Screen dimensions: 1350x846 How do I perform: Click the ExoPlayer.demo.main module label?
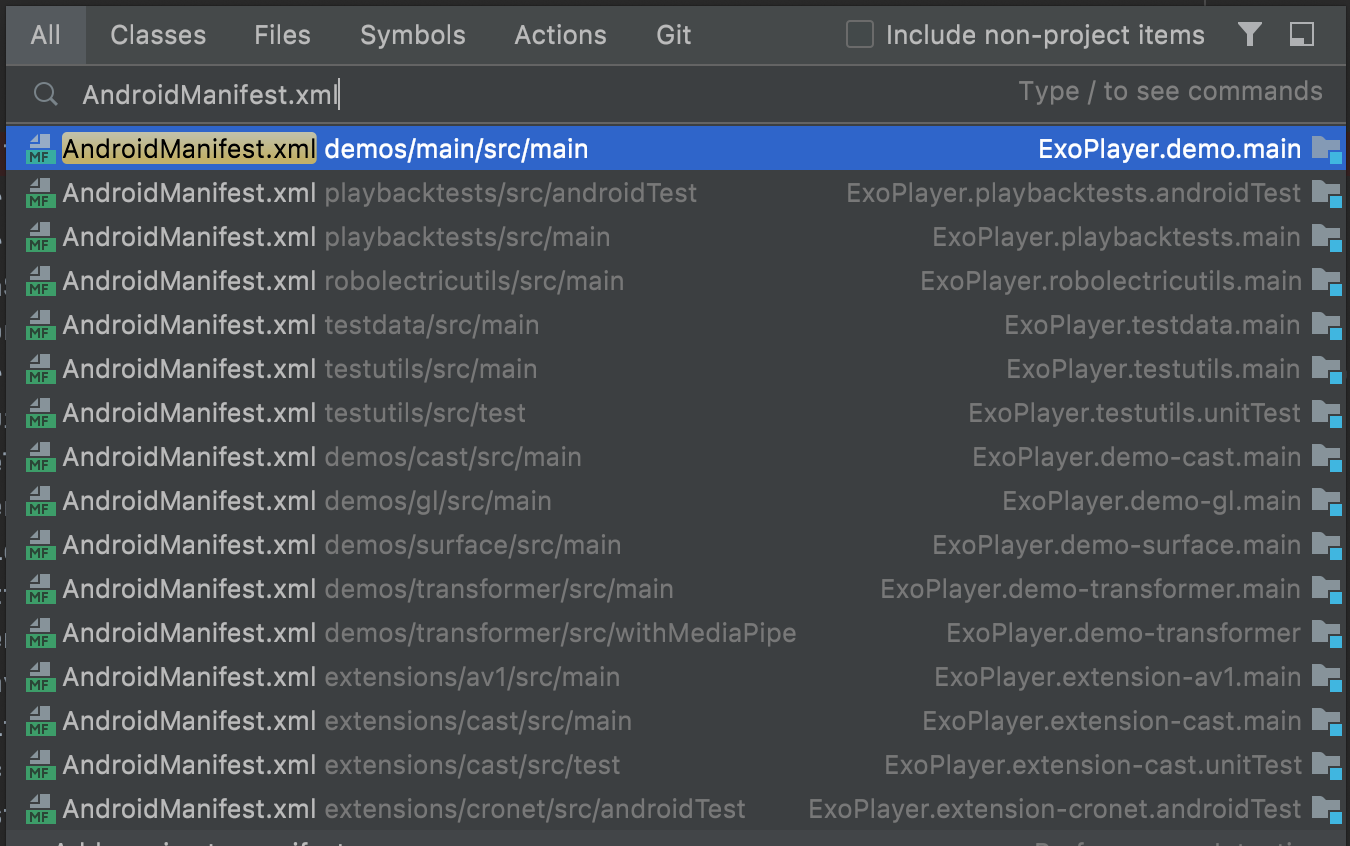1170,149
